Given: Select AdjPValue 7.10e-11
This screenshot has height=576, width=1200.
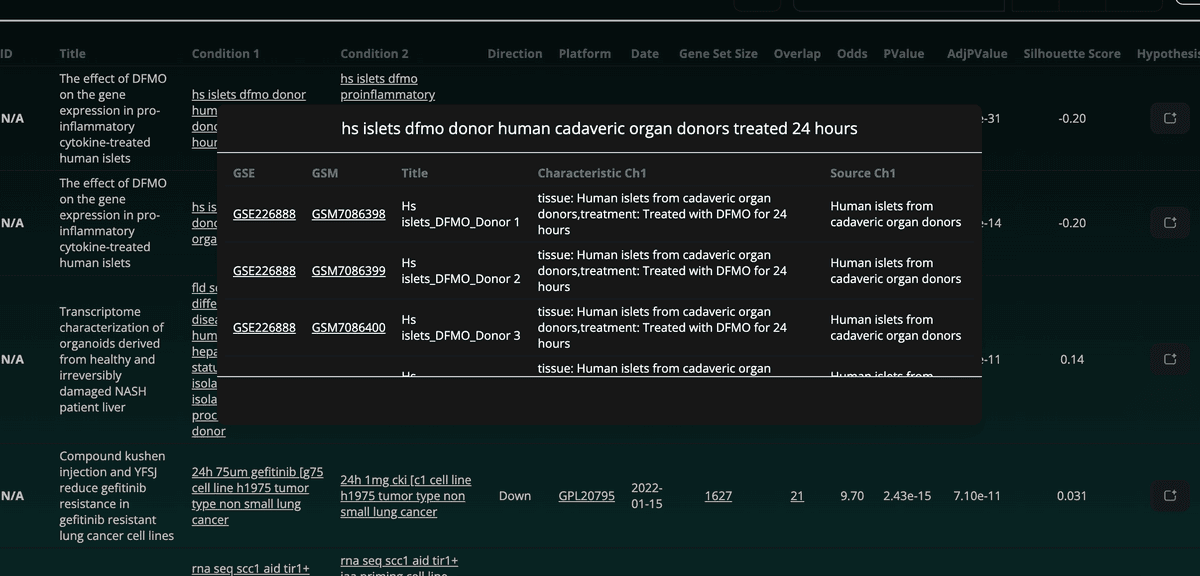Looking at the screenshot, I should click(x=977, y=496).
